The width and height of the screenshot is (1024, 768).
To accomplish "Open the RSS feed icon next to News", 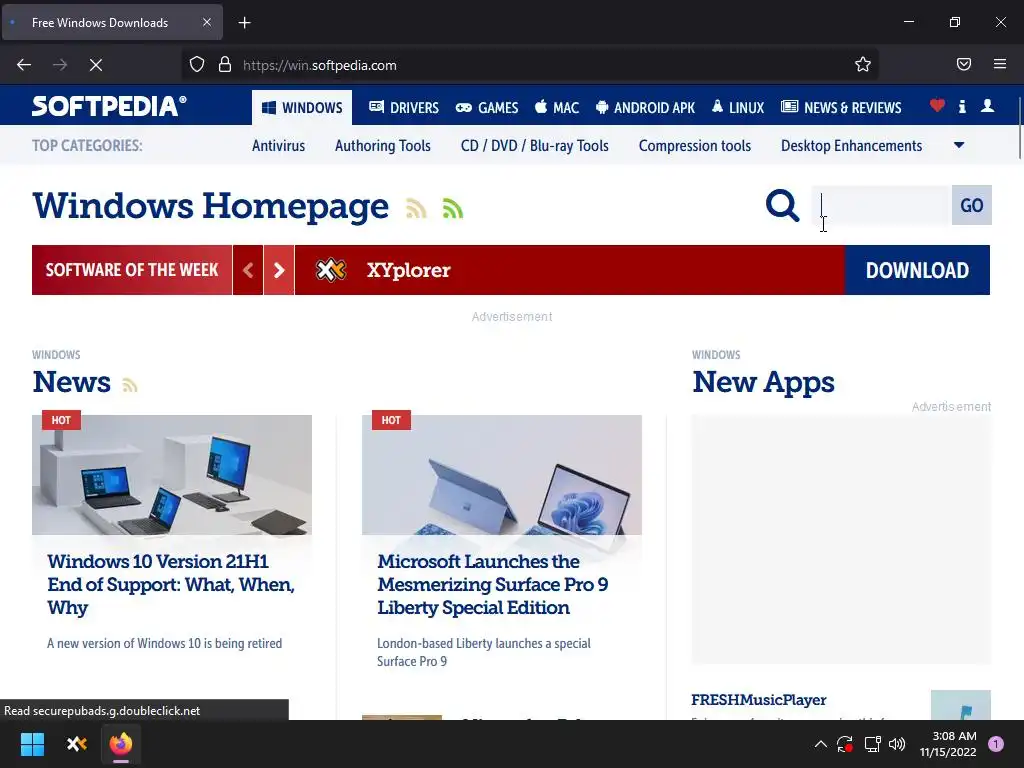I will click(130, 385).
